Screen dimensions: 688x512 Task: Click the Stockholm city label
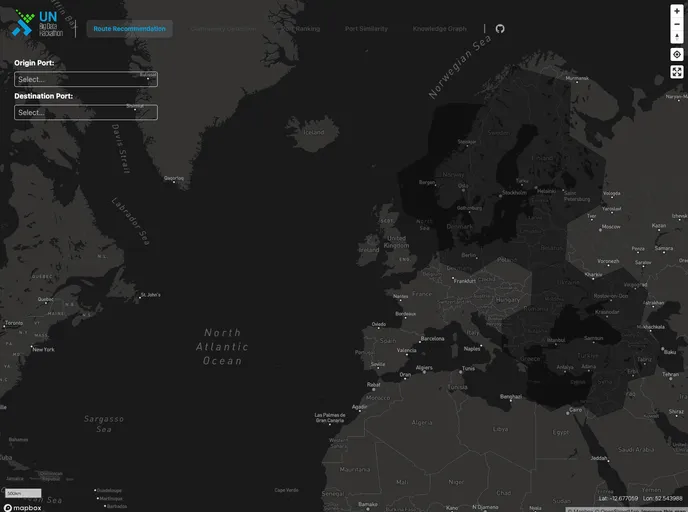coord(514,193)
